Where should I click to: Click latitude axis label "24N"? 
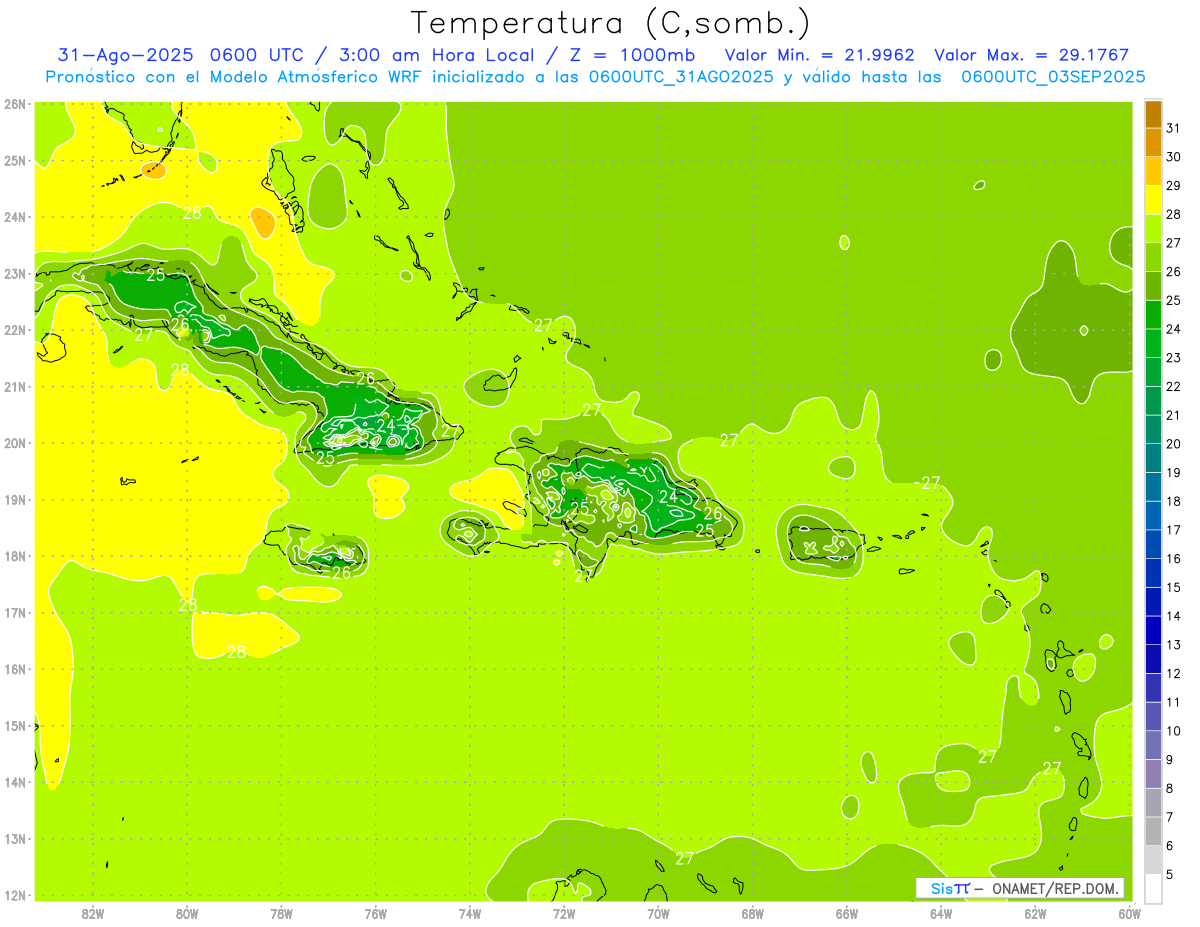[x=15, y=217]
